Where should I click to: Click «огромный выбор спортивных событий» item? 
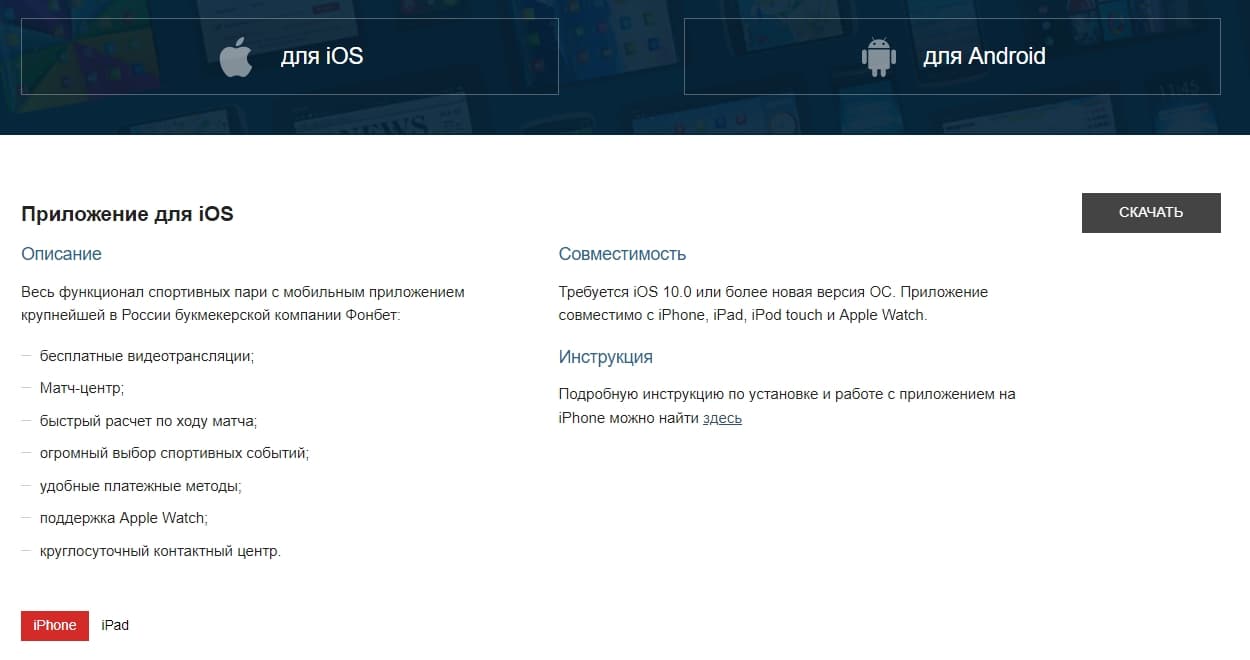(175, 453)
